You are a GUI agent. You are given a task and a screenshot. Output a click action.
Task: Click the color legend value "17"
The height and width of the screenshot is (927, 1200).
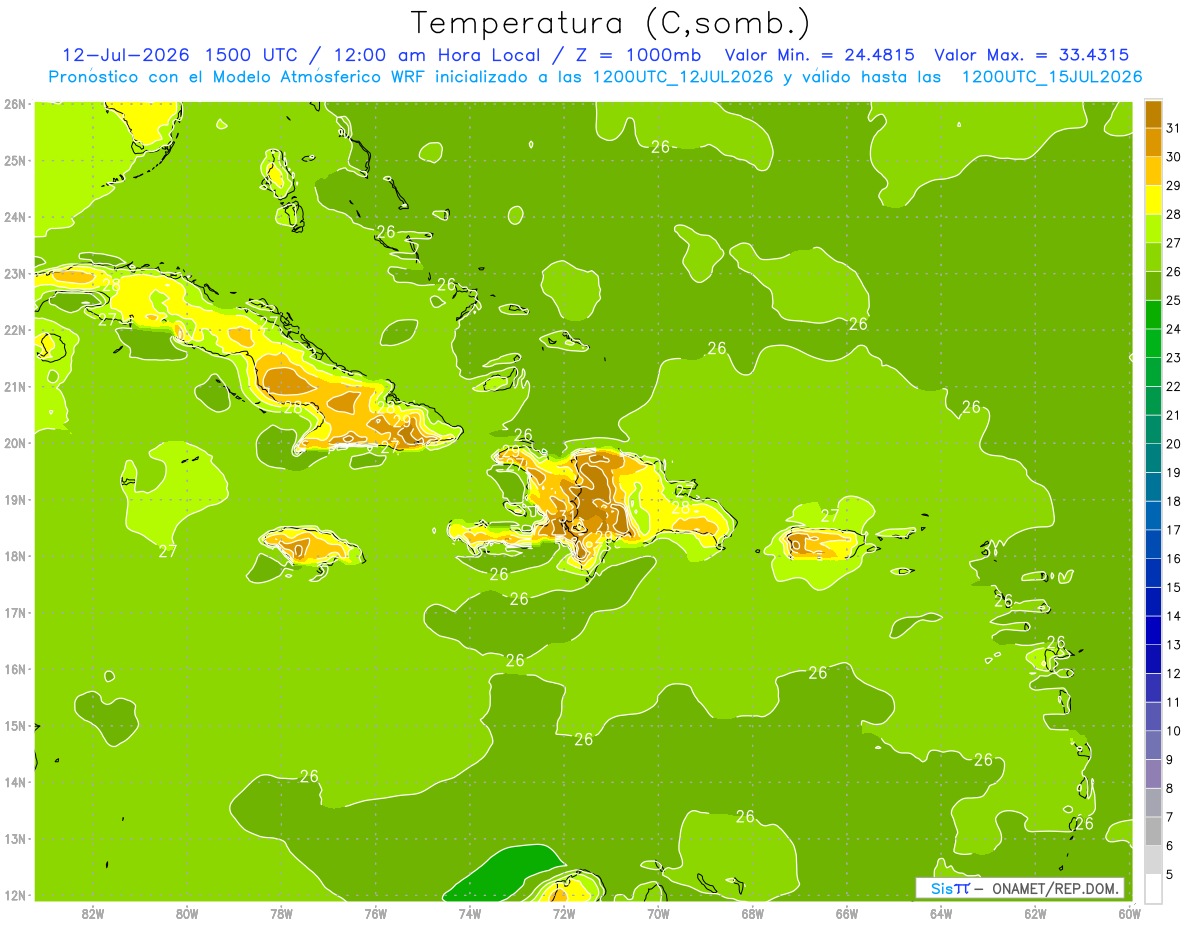[x=1173, y=530]
